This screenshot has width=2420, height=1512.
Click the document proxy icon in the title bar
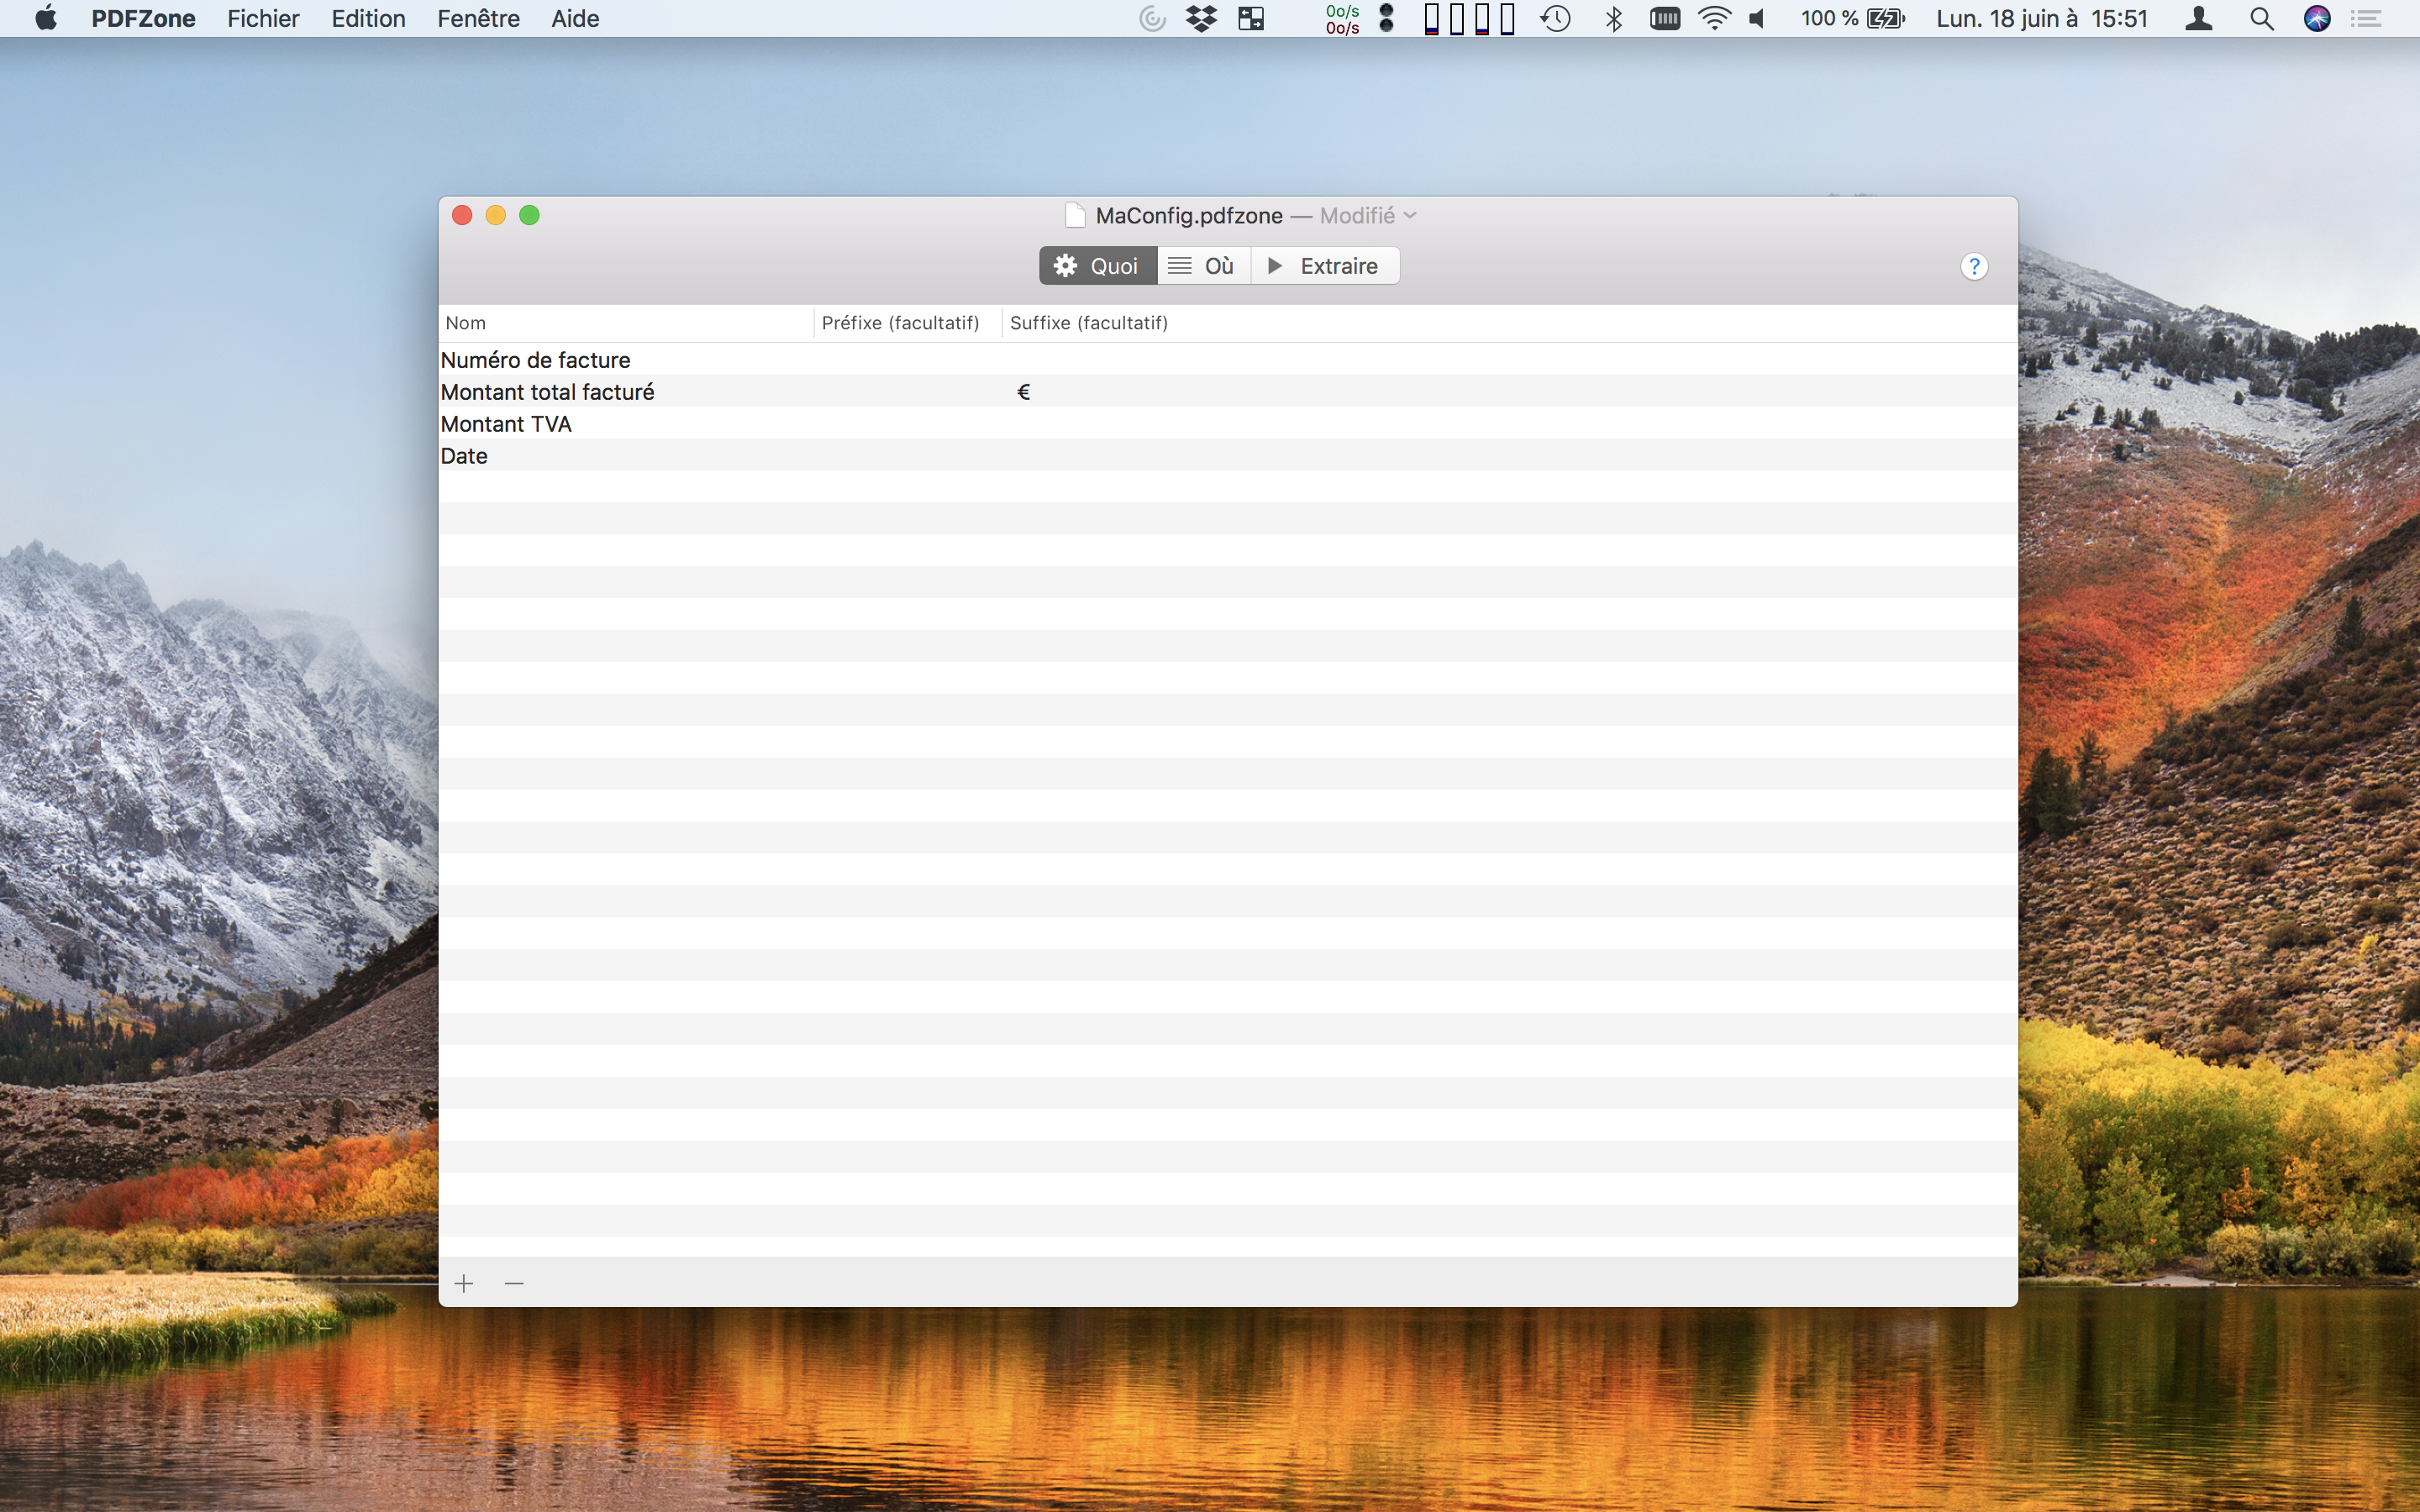tap(1075, 216)
